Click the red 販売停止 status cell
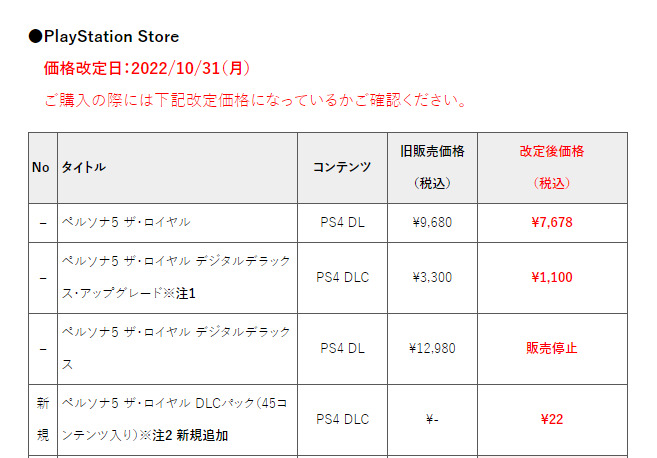Screen dimensions: 657x458 pyautogui.click(x=552, y=348)
